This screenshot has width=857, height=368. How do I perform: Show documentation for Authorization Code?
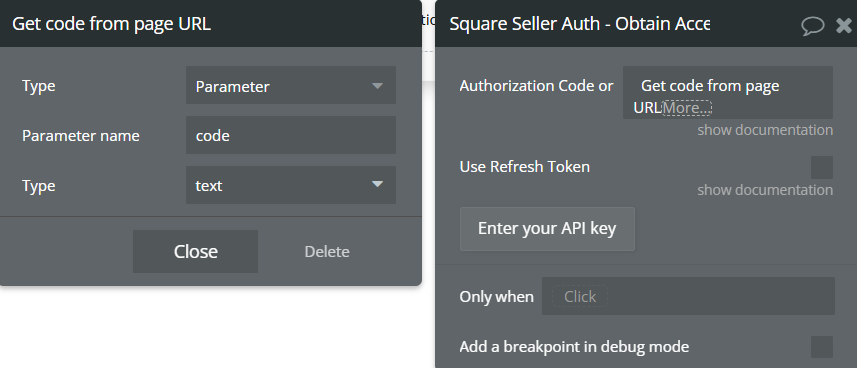(x=765, y=130)
